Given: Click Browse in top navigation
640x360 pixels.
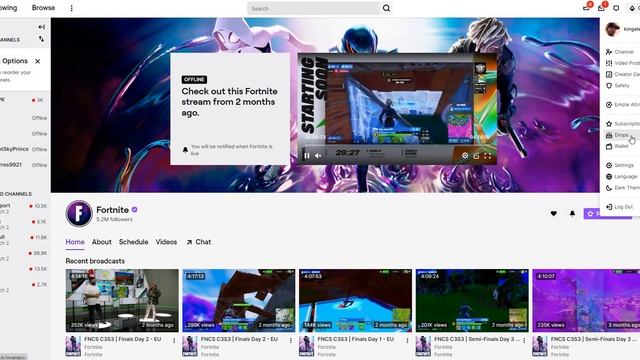Looking at the screenshot, I should click(x=43, y=8).
